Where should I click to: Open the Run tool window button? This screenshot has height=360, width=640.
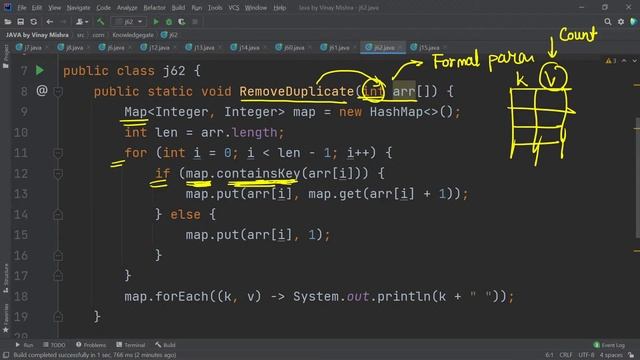[x=24, y=345]
